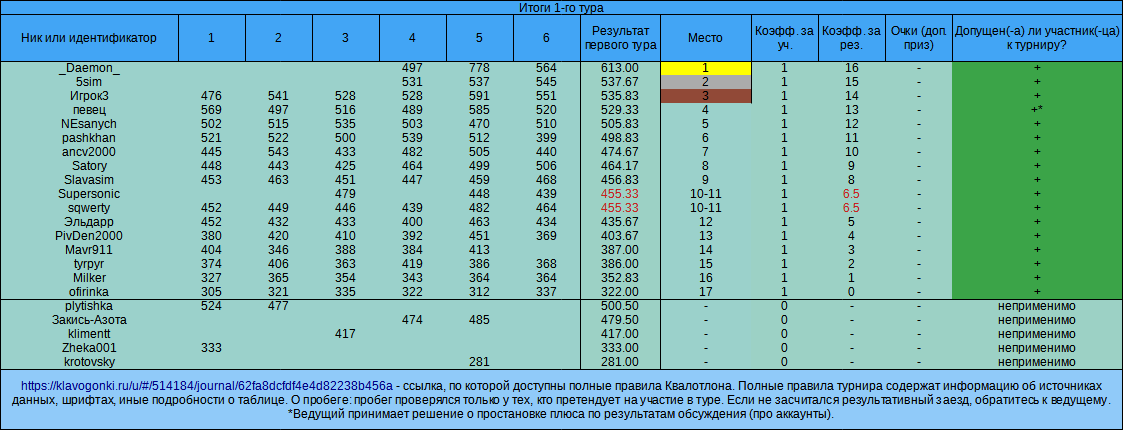
Task: Select the Закись-Азота nickname cell
Action: point(89,320)
